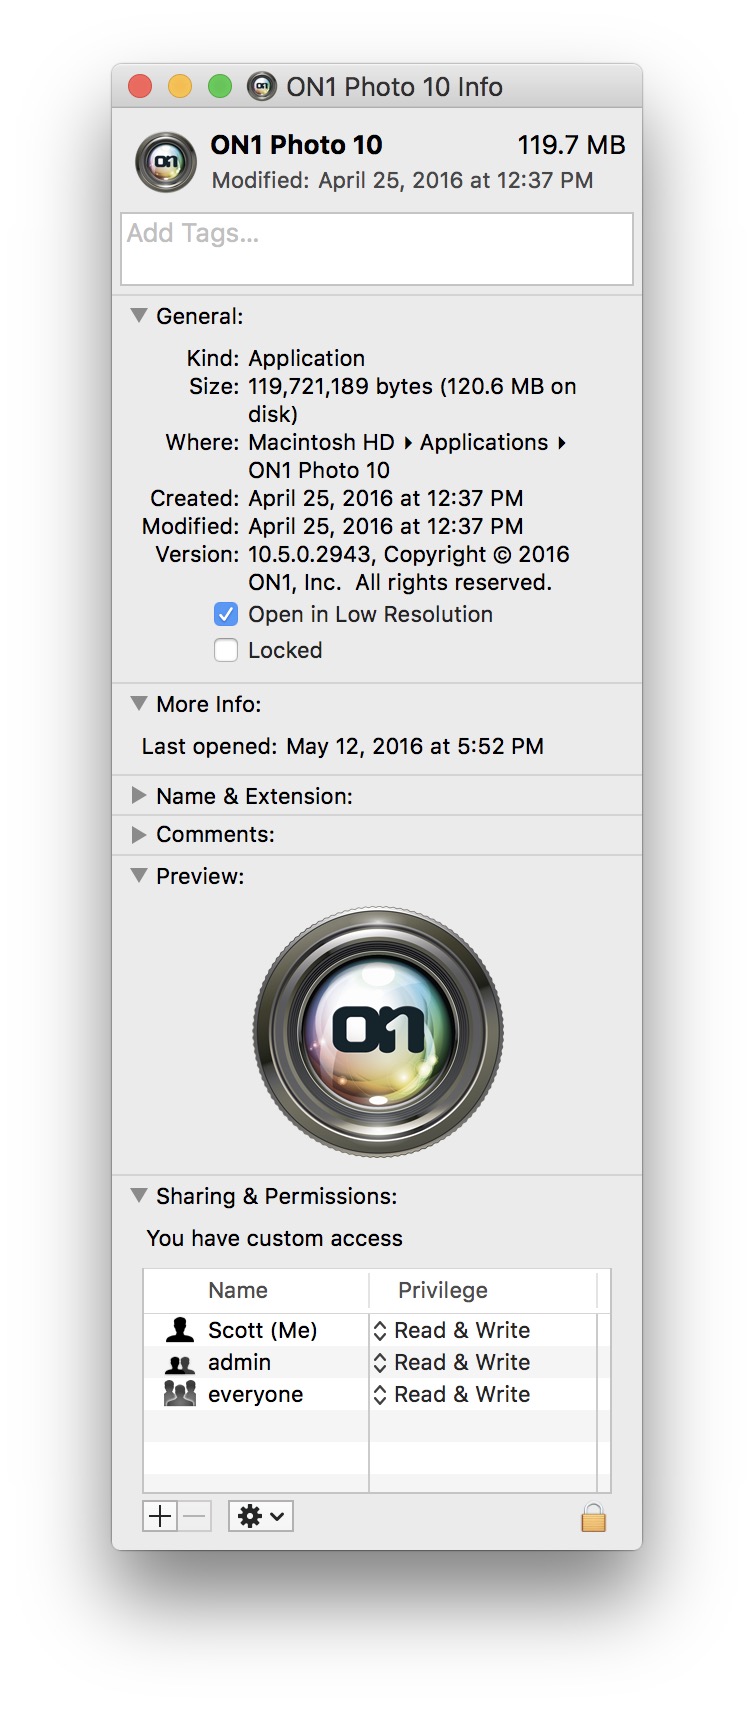Select the 'admin' row name
This screenshot has width=754, height=1710.
click(x=239, y=1362)
